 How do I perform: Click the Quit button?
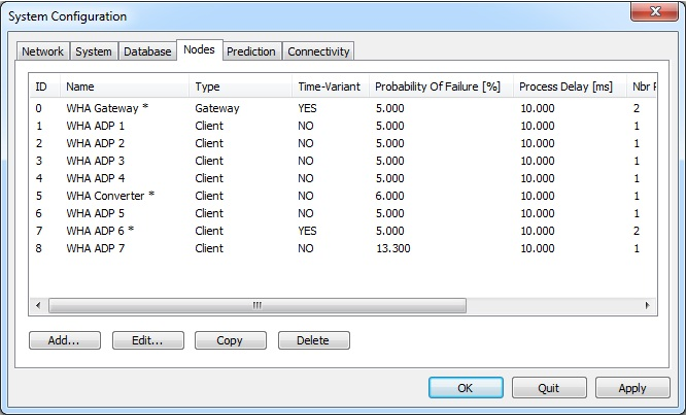549,387
